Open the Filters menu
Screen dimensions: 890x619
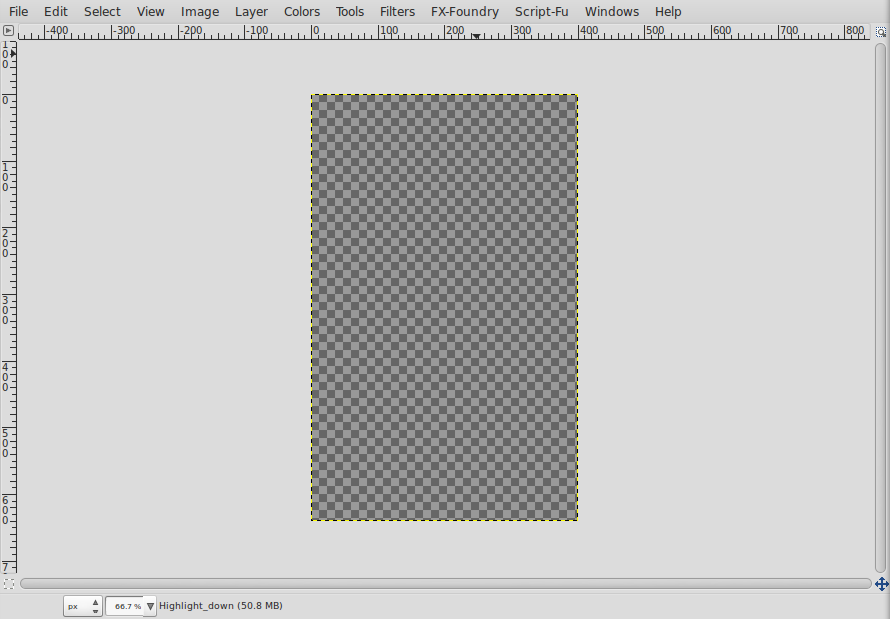[397, 11]
